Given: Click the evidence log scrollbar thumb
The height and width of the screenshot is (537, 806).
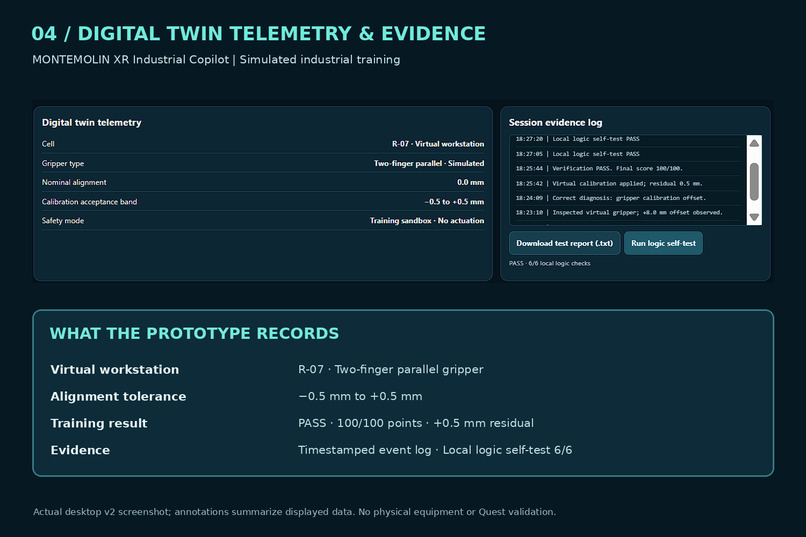Looking at the screenshot, I should click(x=754, y=181).
